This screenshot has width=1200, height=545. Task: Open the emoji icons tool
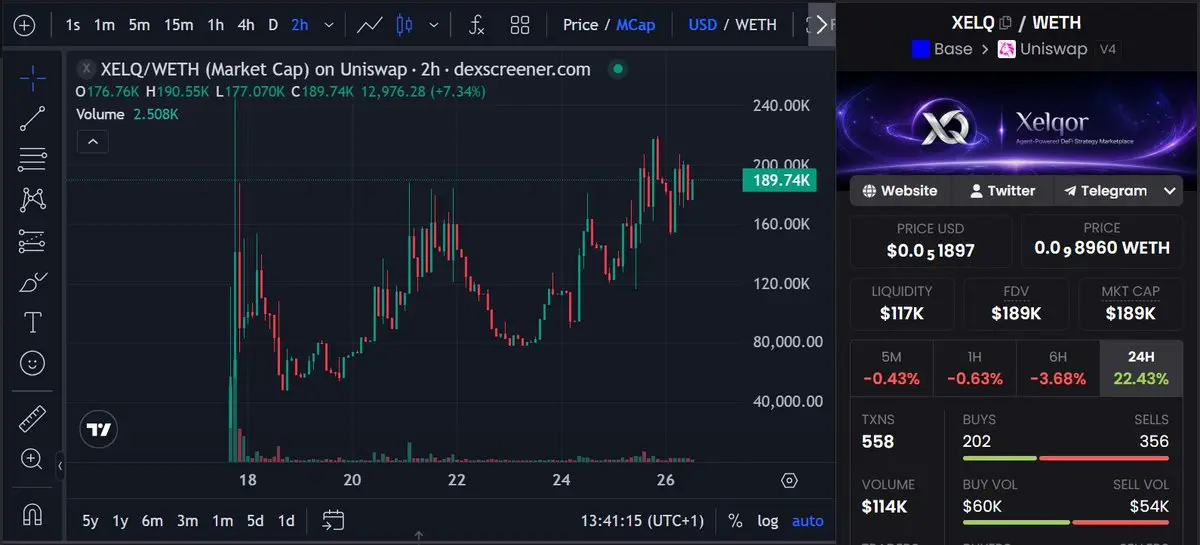tap(32, 362)
